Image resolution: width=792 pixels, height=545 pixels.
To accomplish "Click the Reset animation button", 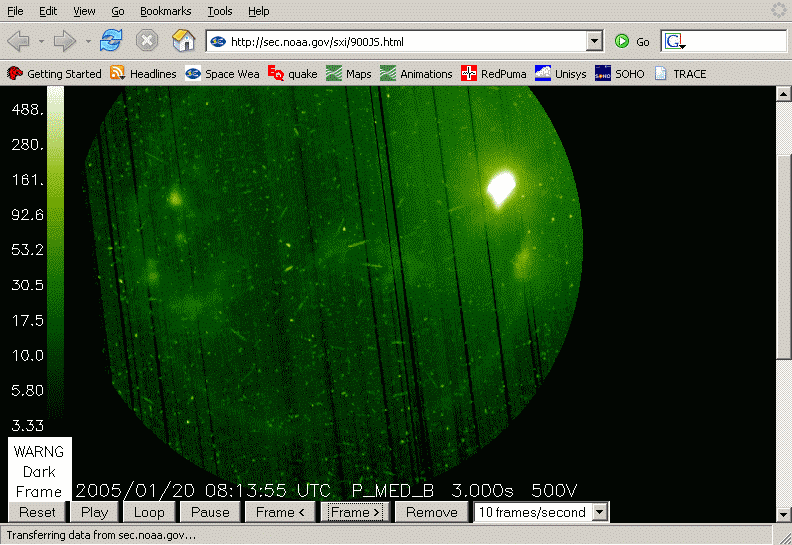I will pos(37,512).
